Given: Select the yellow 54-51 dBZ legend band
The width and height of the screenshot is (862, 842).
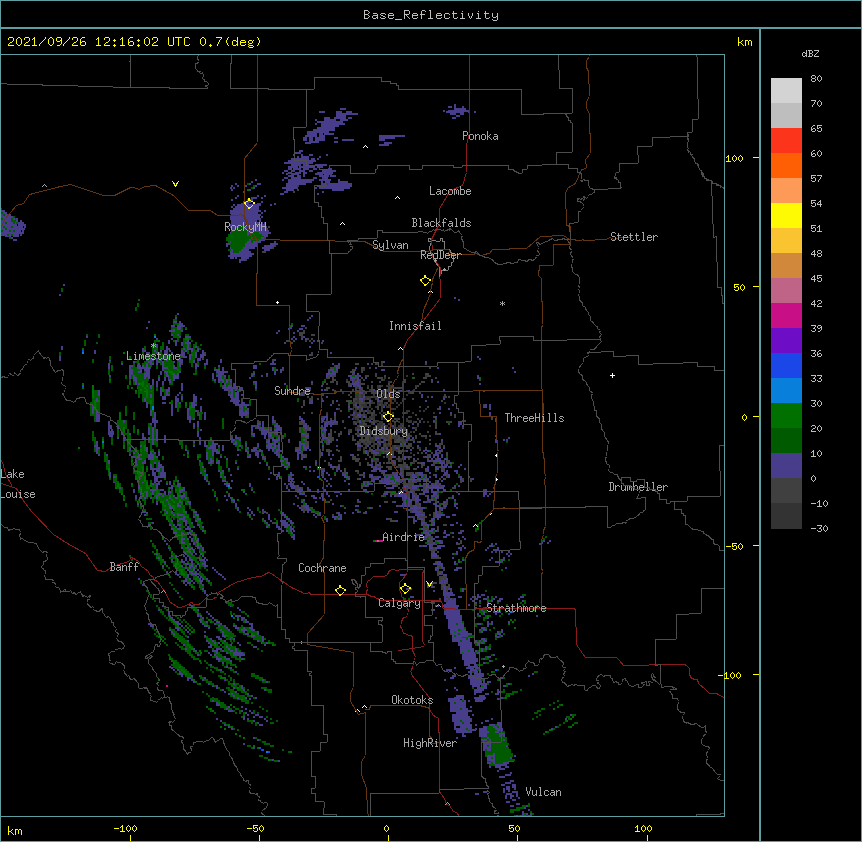Looking at the screenshot, I should (786, 215).
